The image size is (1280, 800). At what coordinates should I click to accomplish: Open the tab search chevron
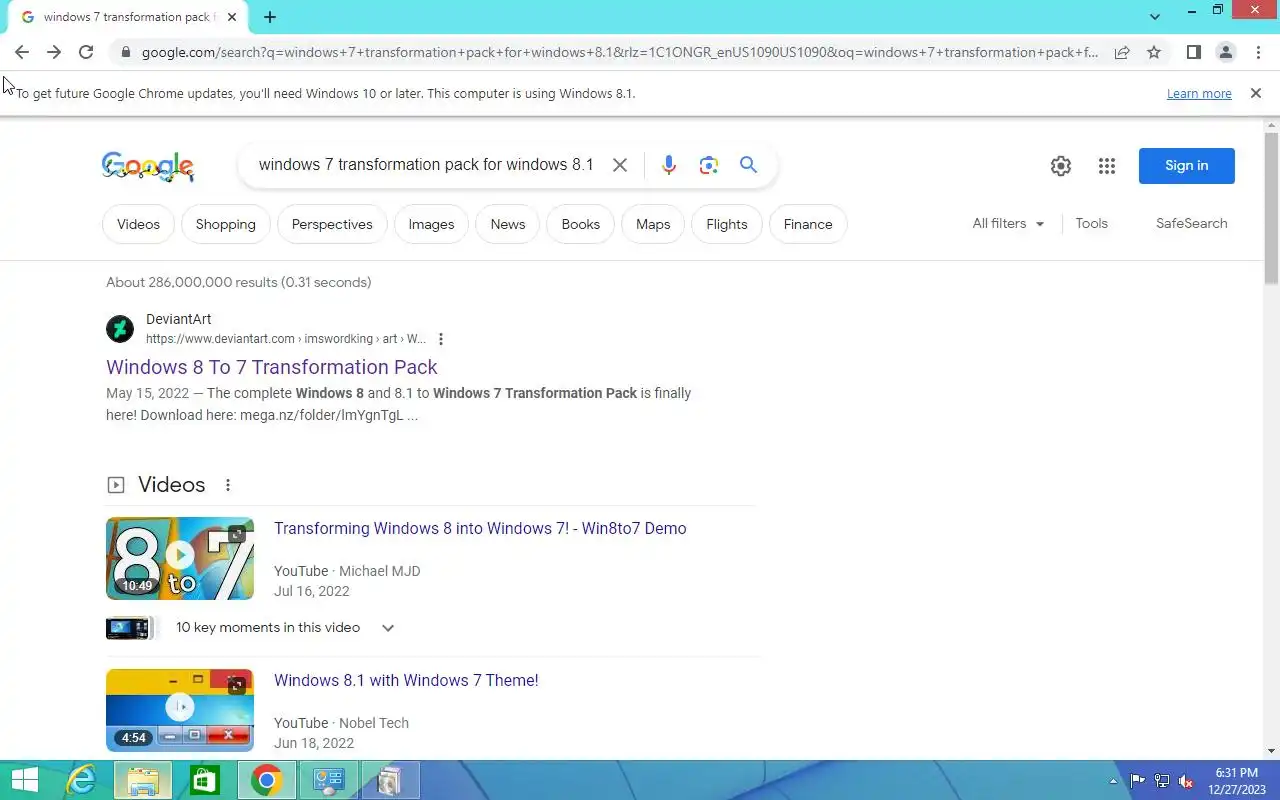[1155, 17]
